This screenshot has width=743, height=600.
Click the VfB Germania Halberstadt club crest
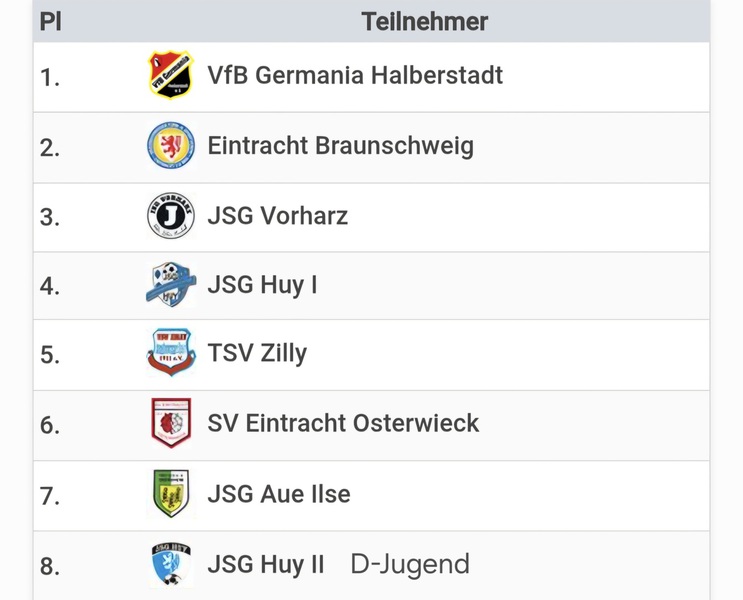(170, 75)
